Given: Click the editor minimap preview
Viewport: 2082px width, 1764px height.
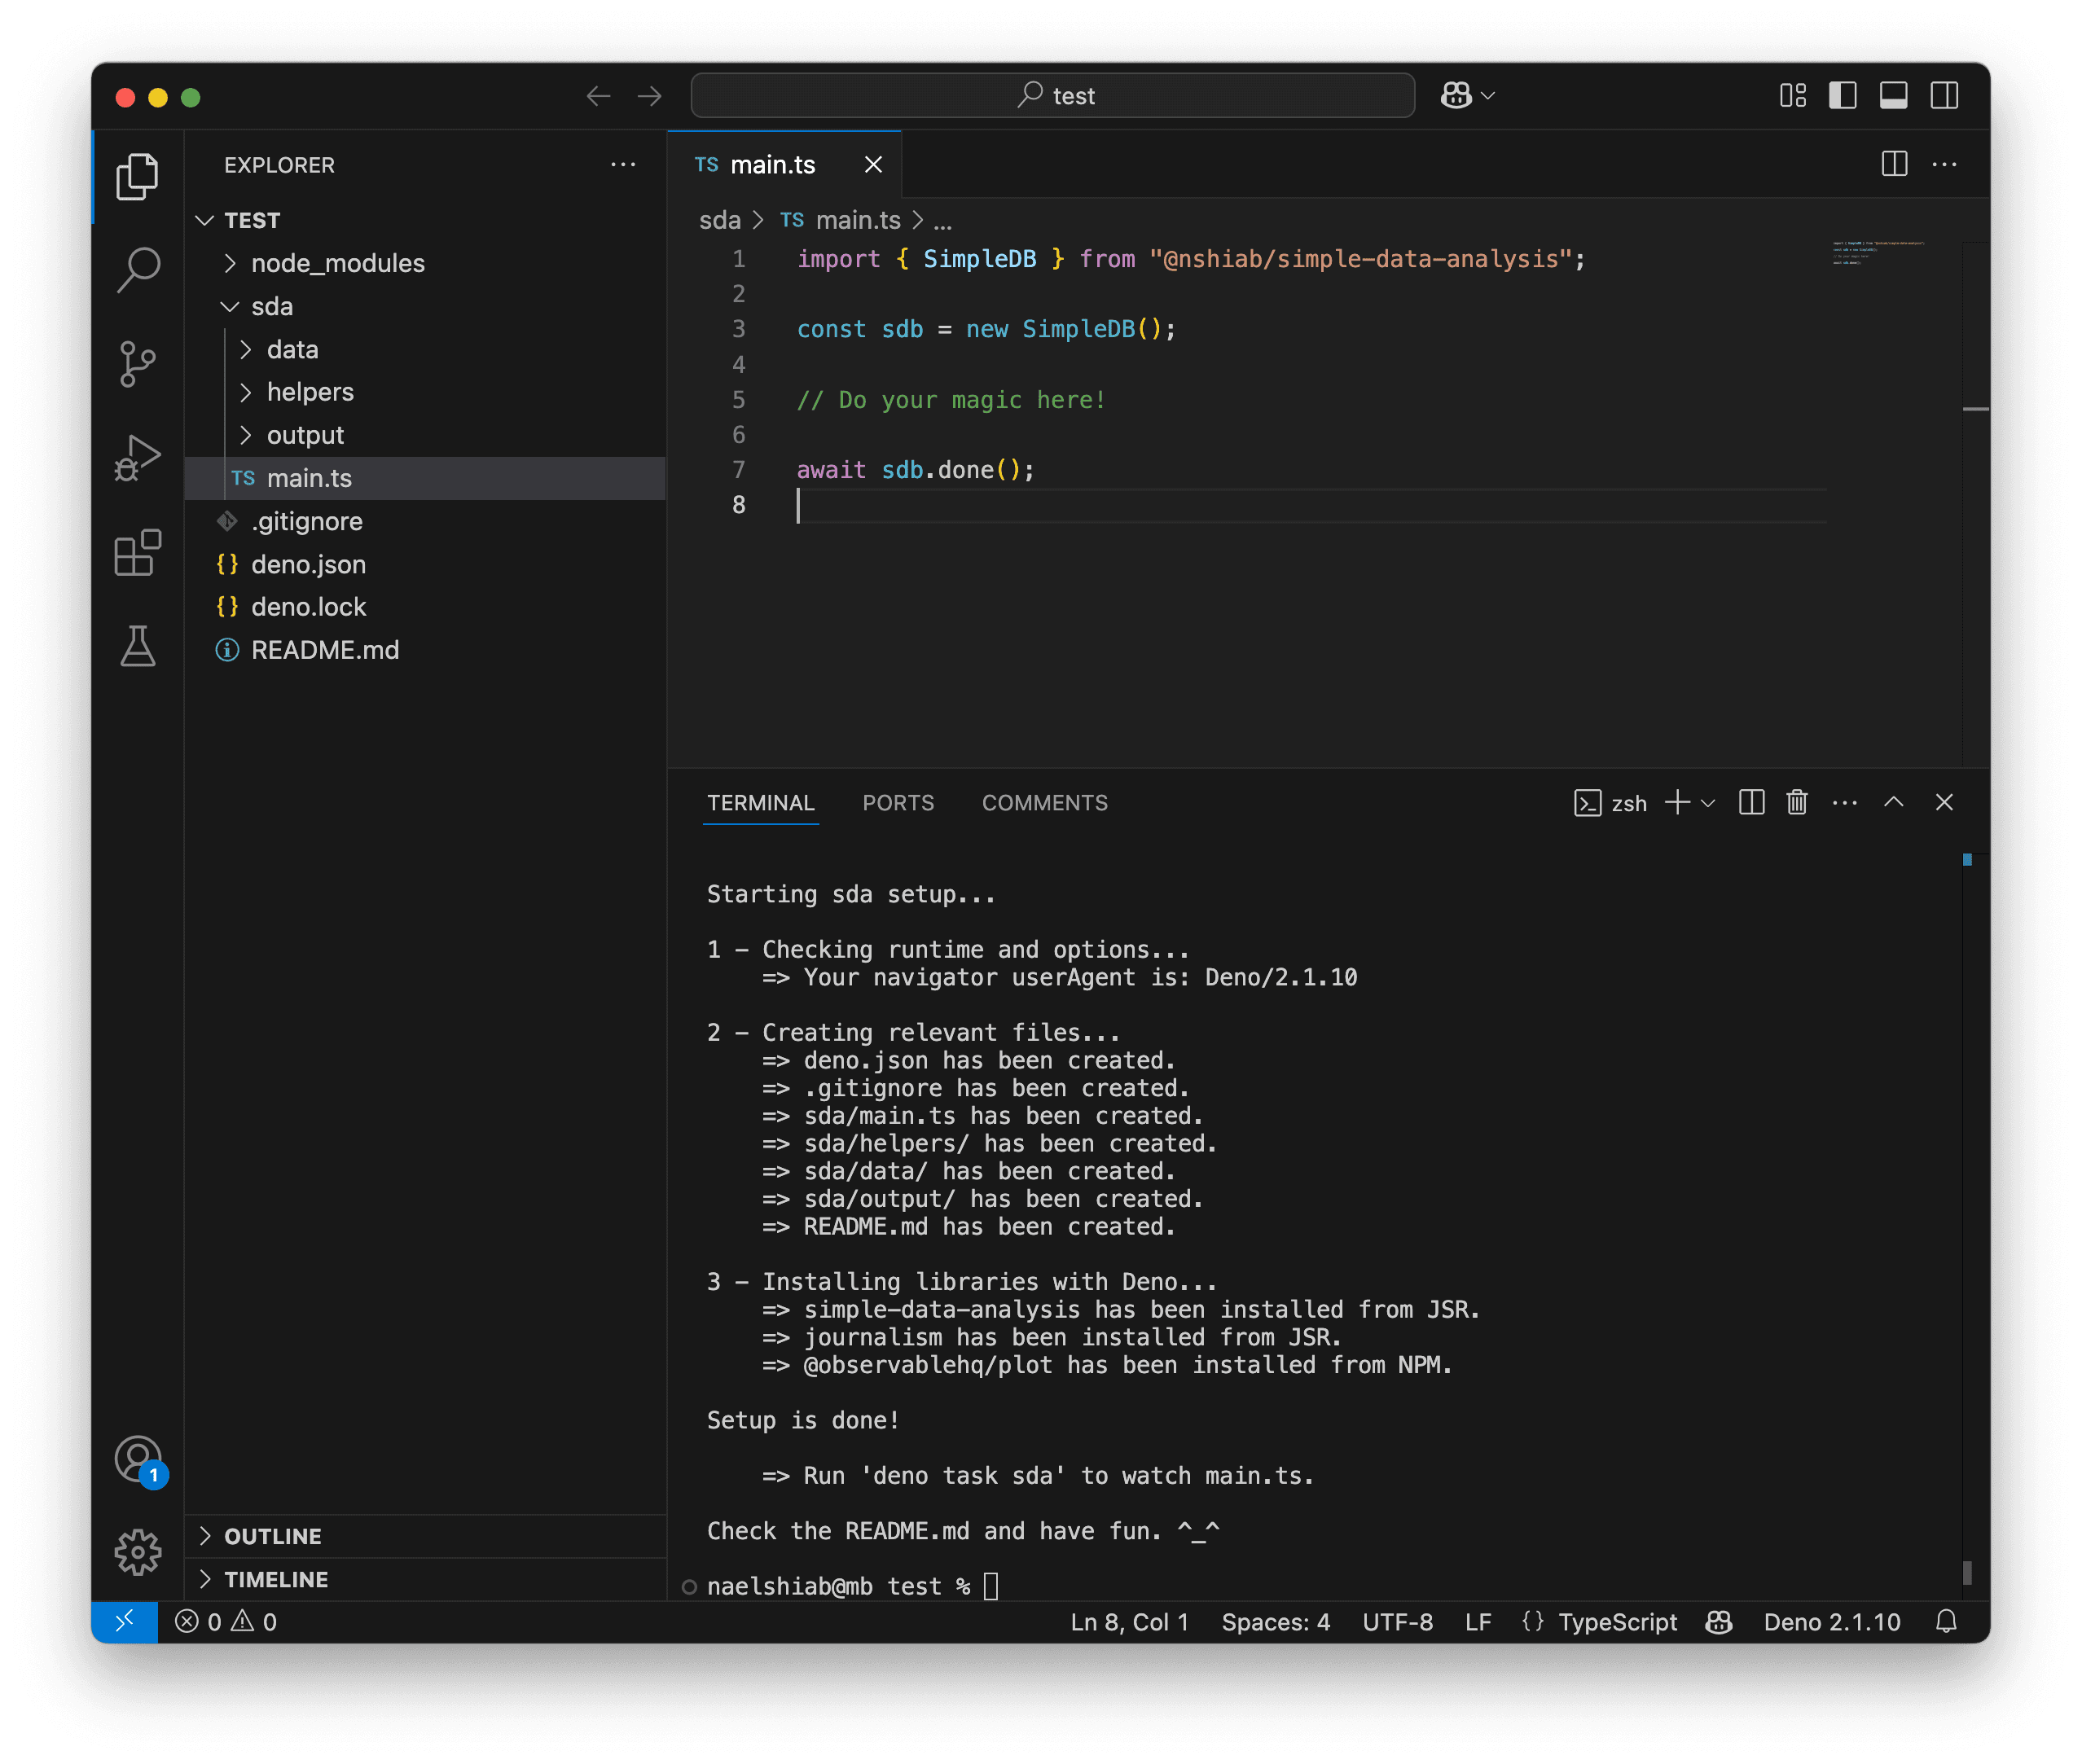Looking at the screenshot, I should [x=1878, y=252].
